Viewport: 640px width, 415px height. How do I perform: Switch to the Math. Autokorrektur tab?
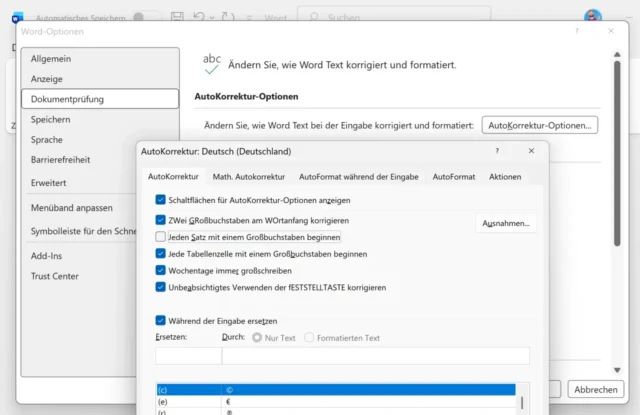[249, 177]
